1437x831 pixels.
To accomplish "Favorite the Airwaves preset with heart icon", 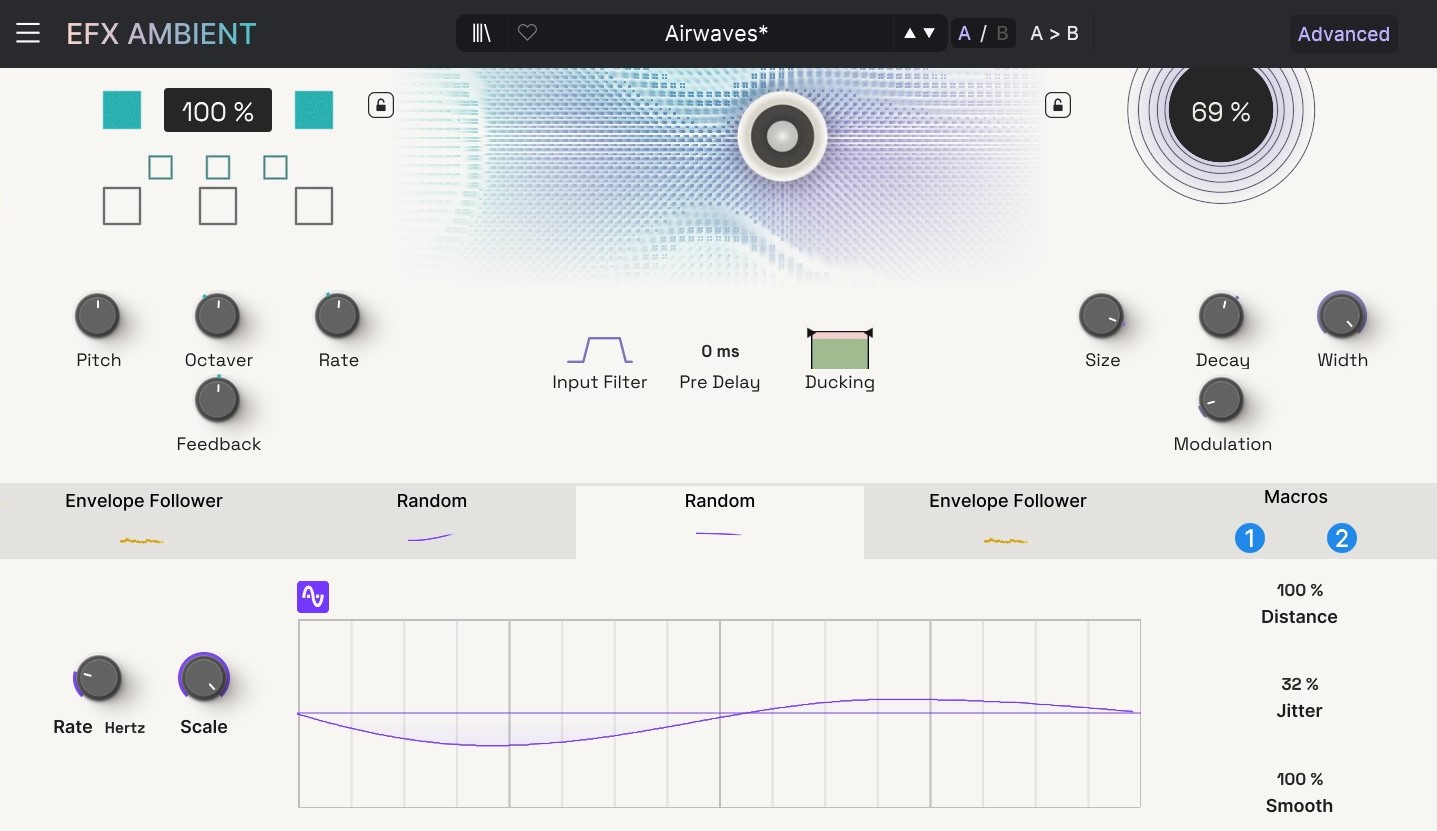I will (527, 33).
